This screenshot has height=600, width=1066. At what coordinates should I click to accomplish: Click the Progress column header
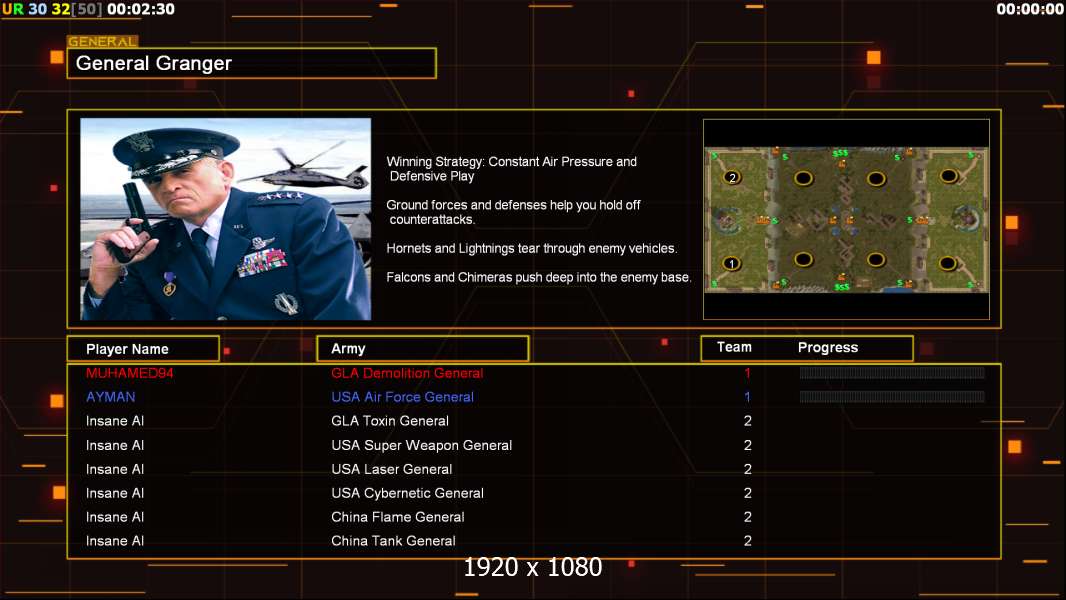tap(828, 347)
